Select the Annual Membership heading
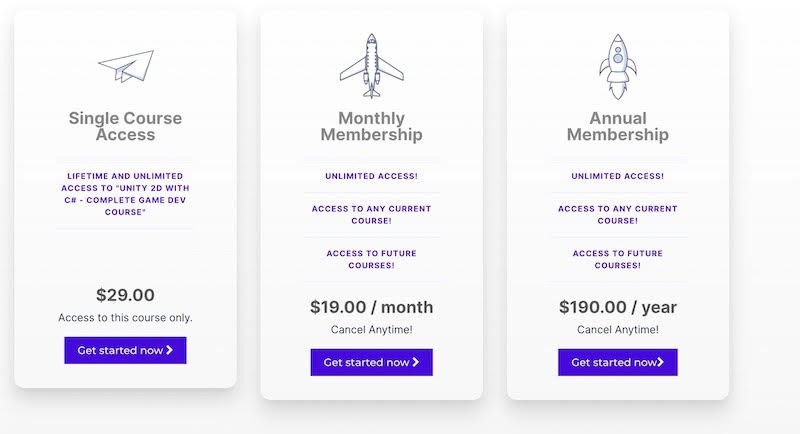The image size is (800, 434). pos(617,126)
